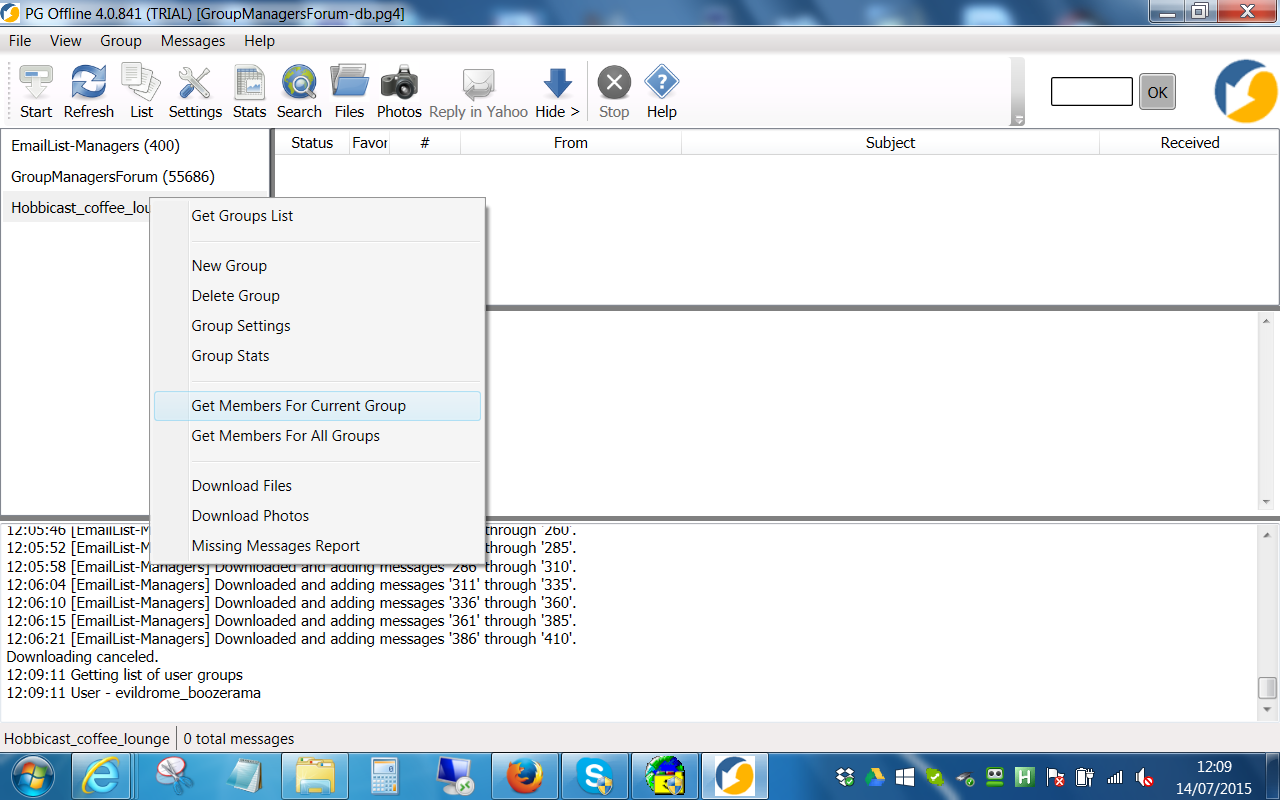The width and height of the screenshot is (1280, 800).
Task: Open the File menu
Action: tap(20, 41)
